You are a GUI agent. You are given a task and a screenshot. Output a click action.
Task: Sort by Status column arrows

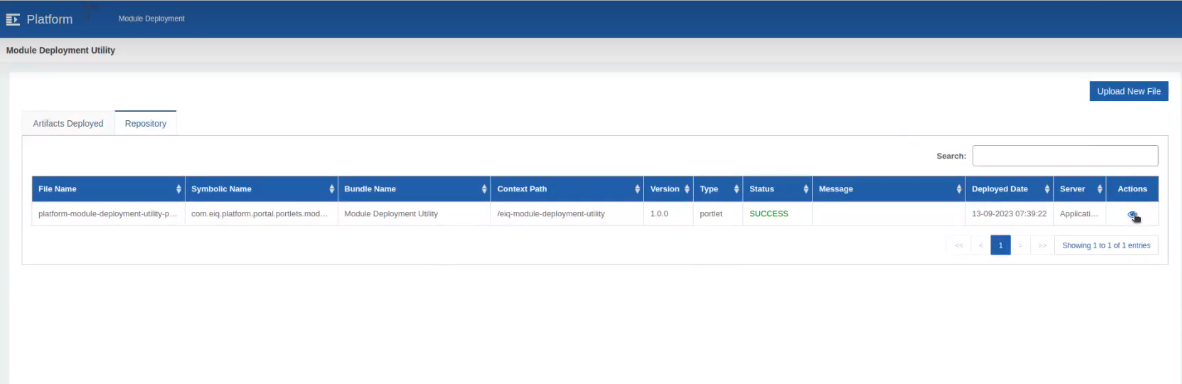point(806,189)
